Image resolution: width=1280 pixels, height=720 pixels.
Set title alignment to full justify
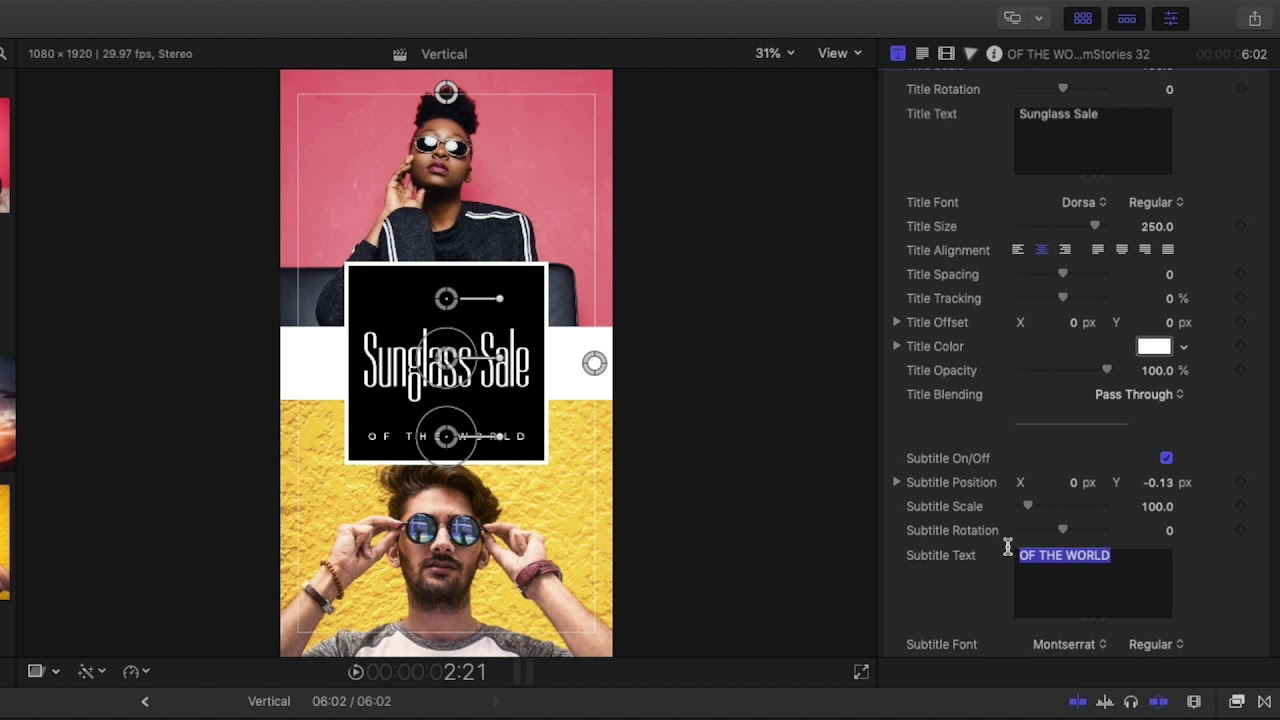(x=1167, y=250)
